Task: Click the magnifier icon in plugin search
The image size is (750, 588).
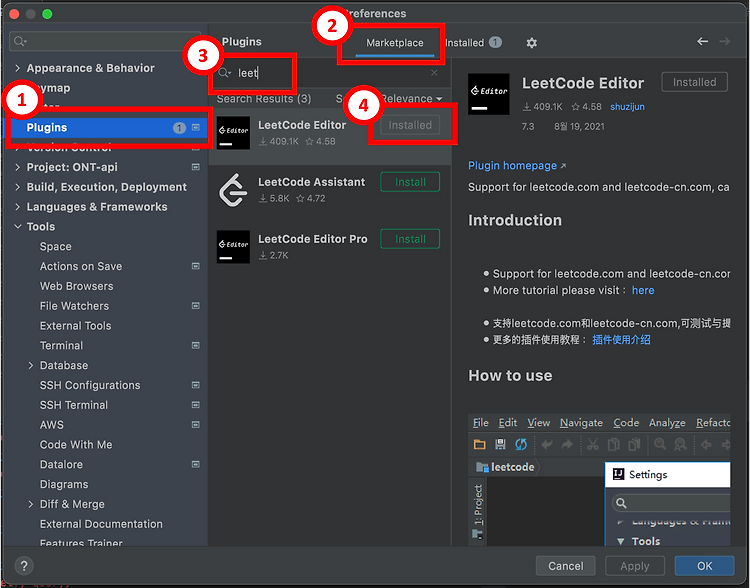Action: click(x=224, y=73)
